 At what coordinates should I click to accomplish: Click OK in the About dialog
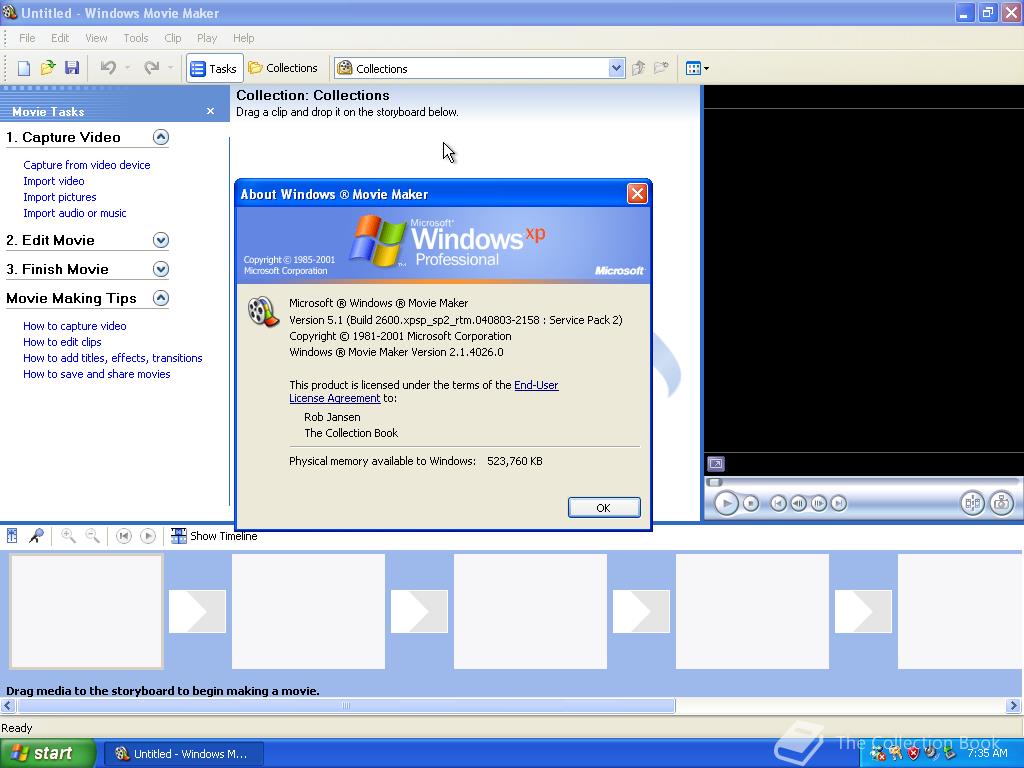tap(603, 507)
